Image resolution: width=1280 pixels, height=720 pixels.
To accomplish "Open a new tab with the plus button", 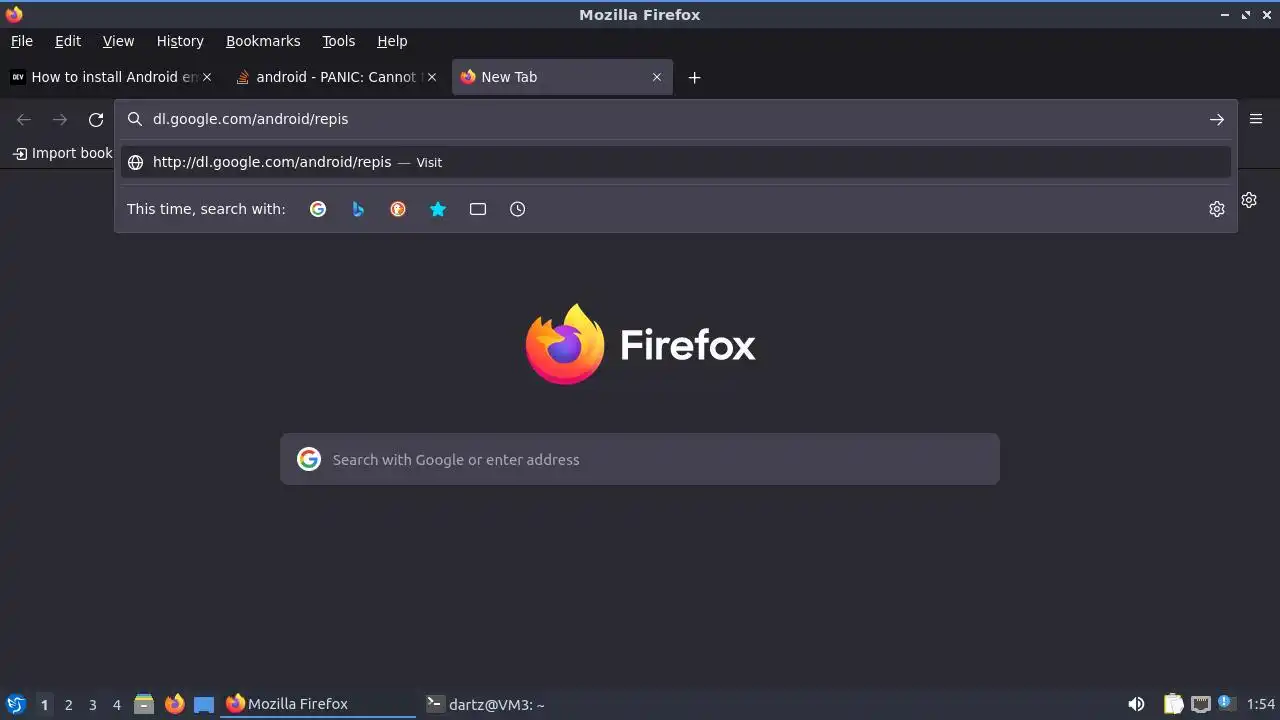I will click(694, 77).
